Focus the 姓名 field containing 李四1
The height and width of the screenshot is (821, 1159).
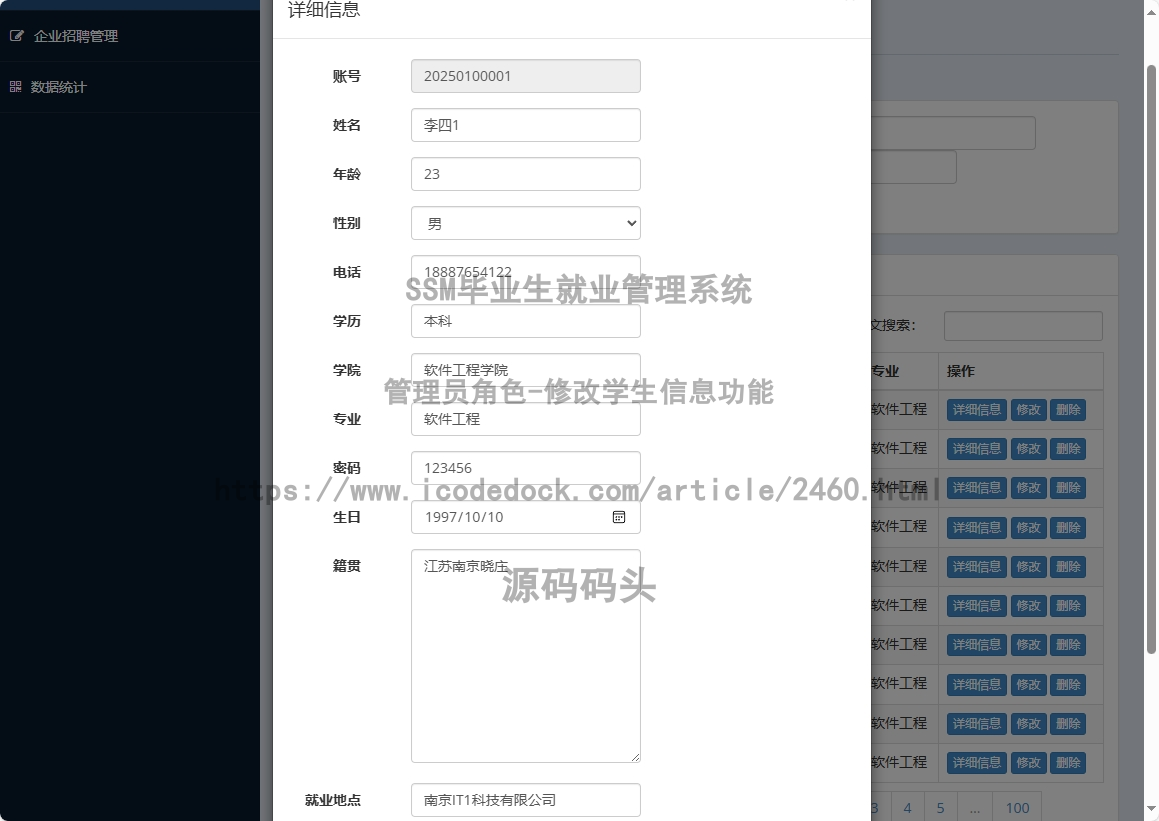(526, 125)
